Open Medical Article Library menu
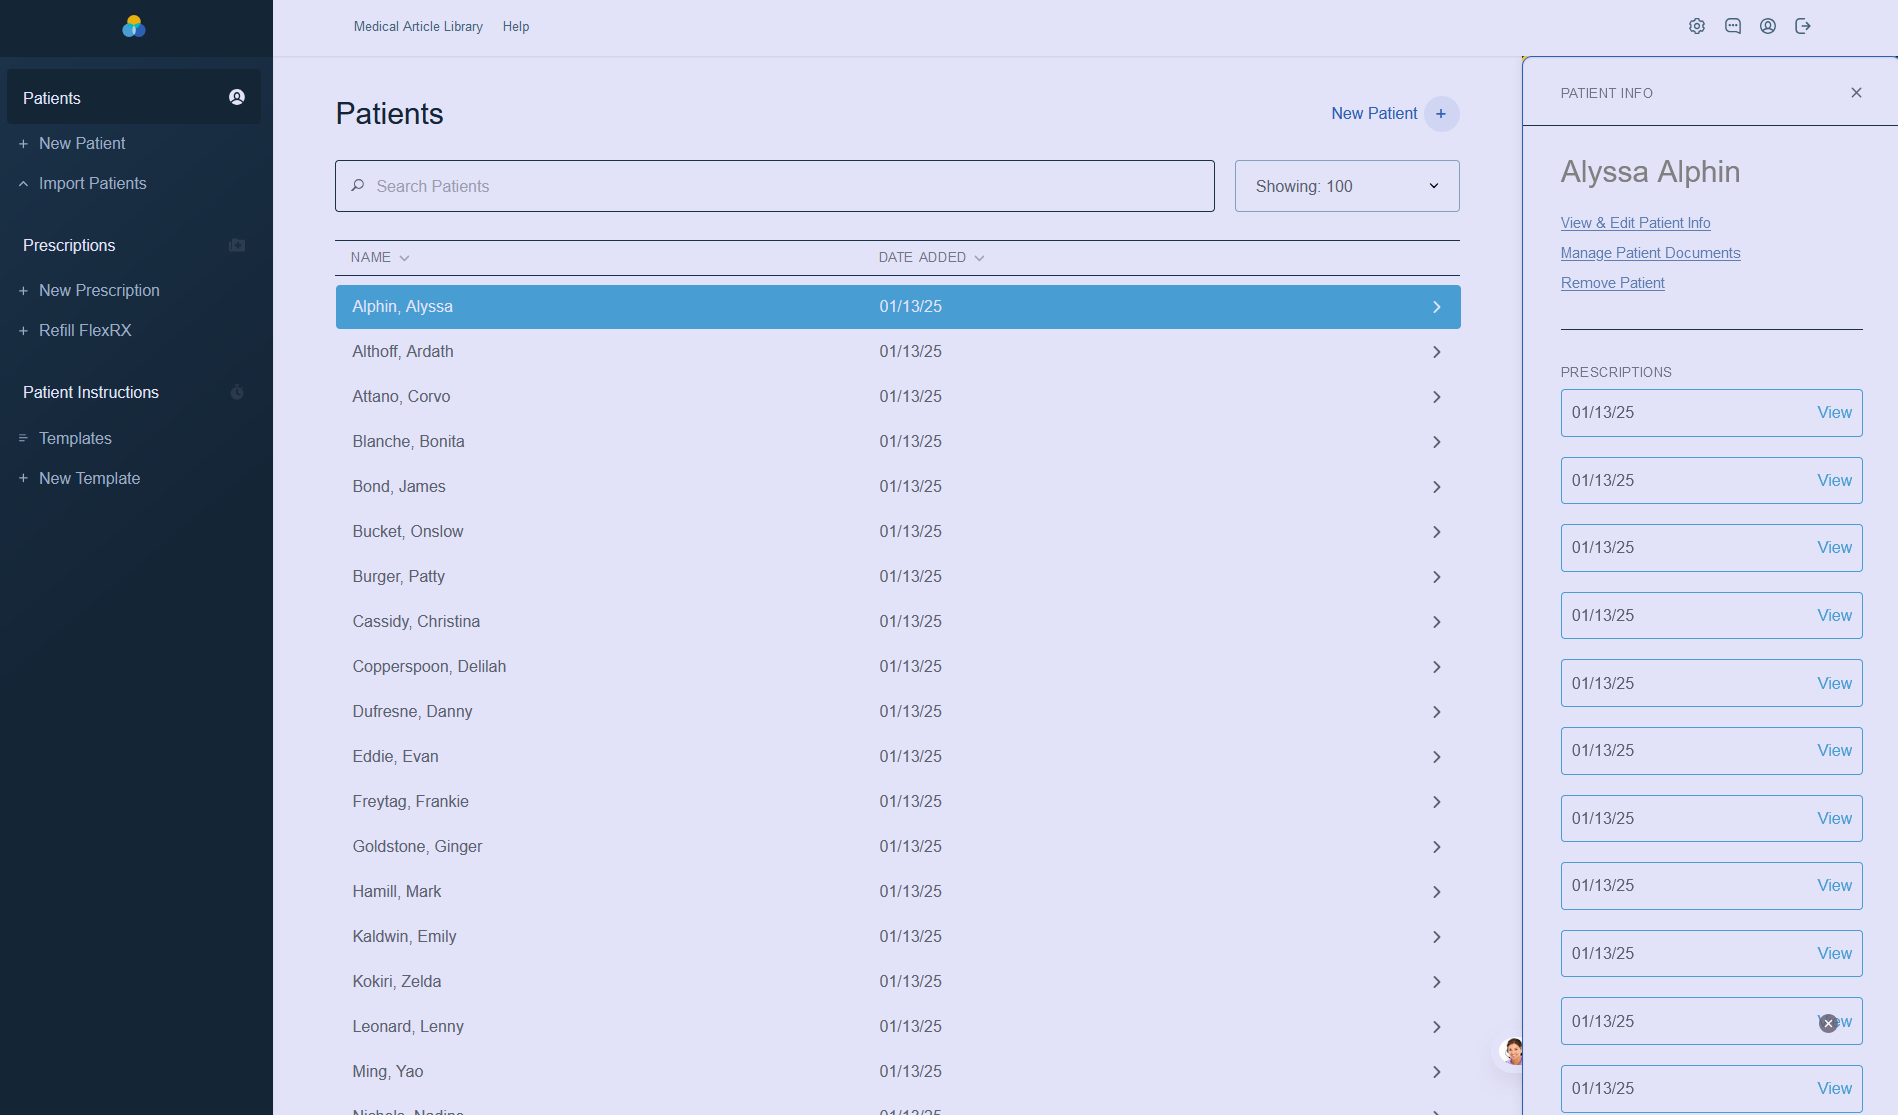The width and height of the screenshot is (1898, 1115). coord(418,26)
